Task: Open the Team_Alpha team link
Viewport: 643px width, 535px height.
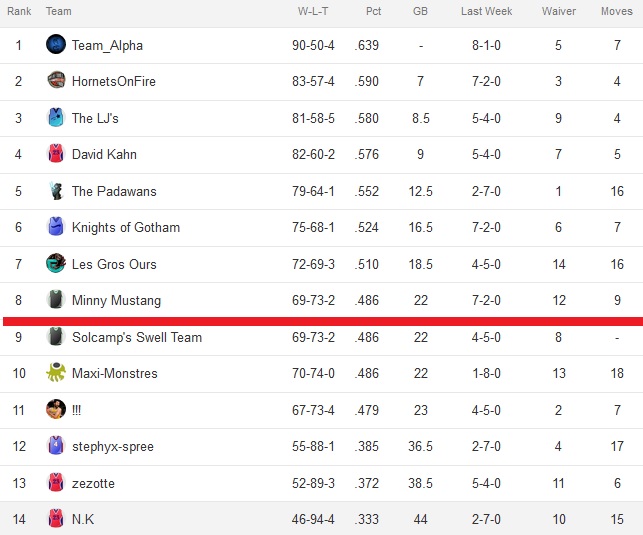Action: [x=107, y=45]
